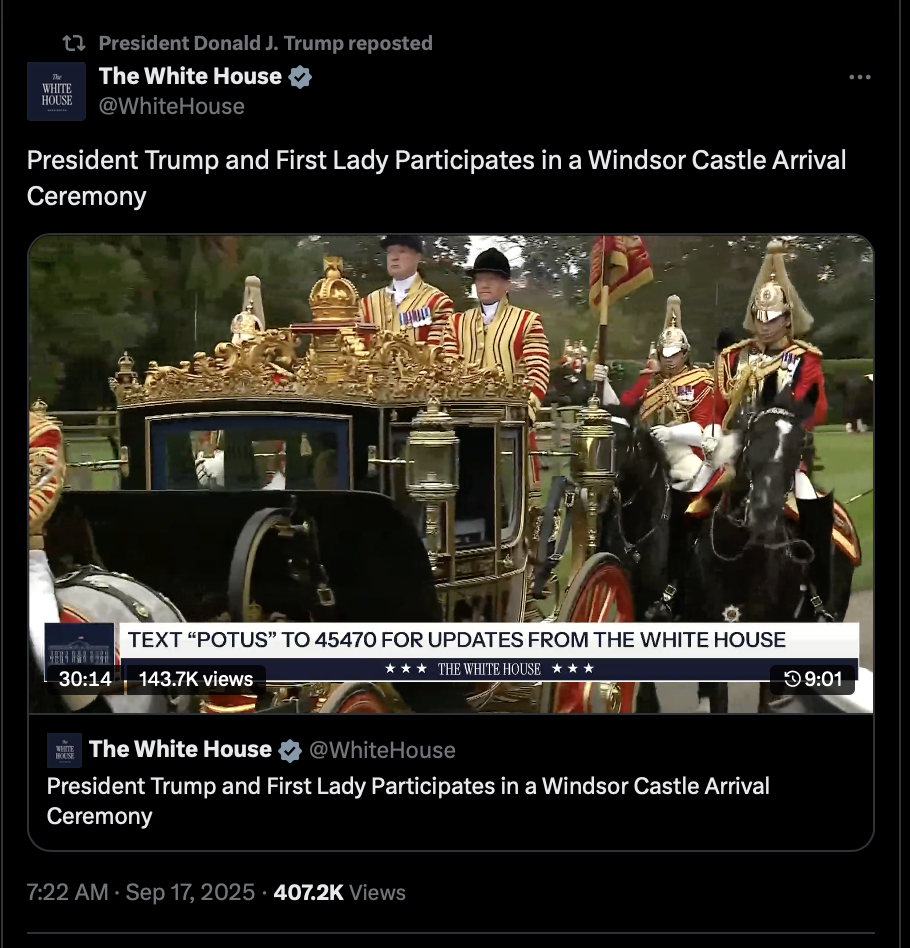Click the small White House avatar in quoted post
Image resolution: width=910 pixels, height=948 pixels.
[65, 750]
